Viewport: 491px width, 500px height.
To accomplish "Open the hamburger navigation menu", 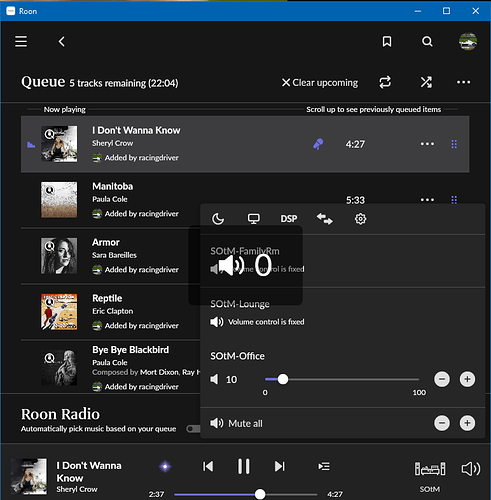I will pos(21,42).
